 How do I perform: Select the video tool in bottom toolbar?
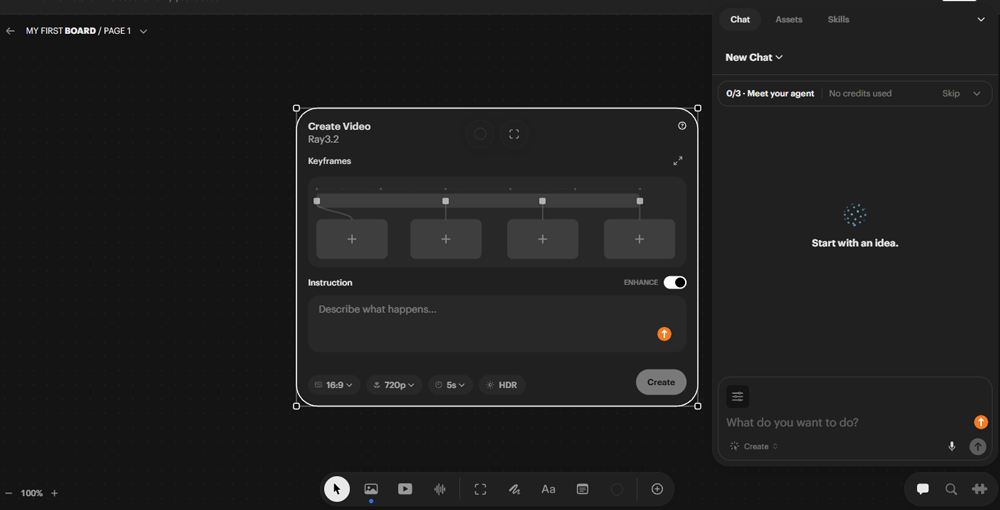(x=405, y=489)
